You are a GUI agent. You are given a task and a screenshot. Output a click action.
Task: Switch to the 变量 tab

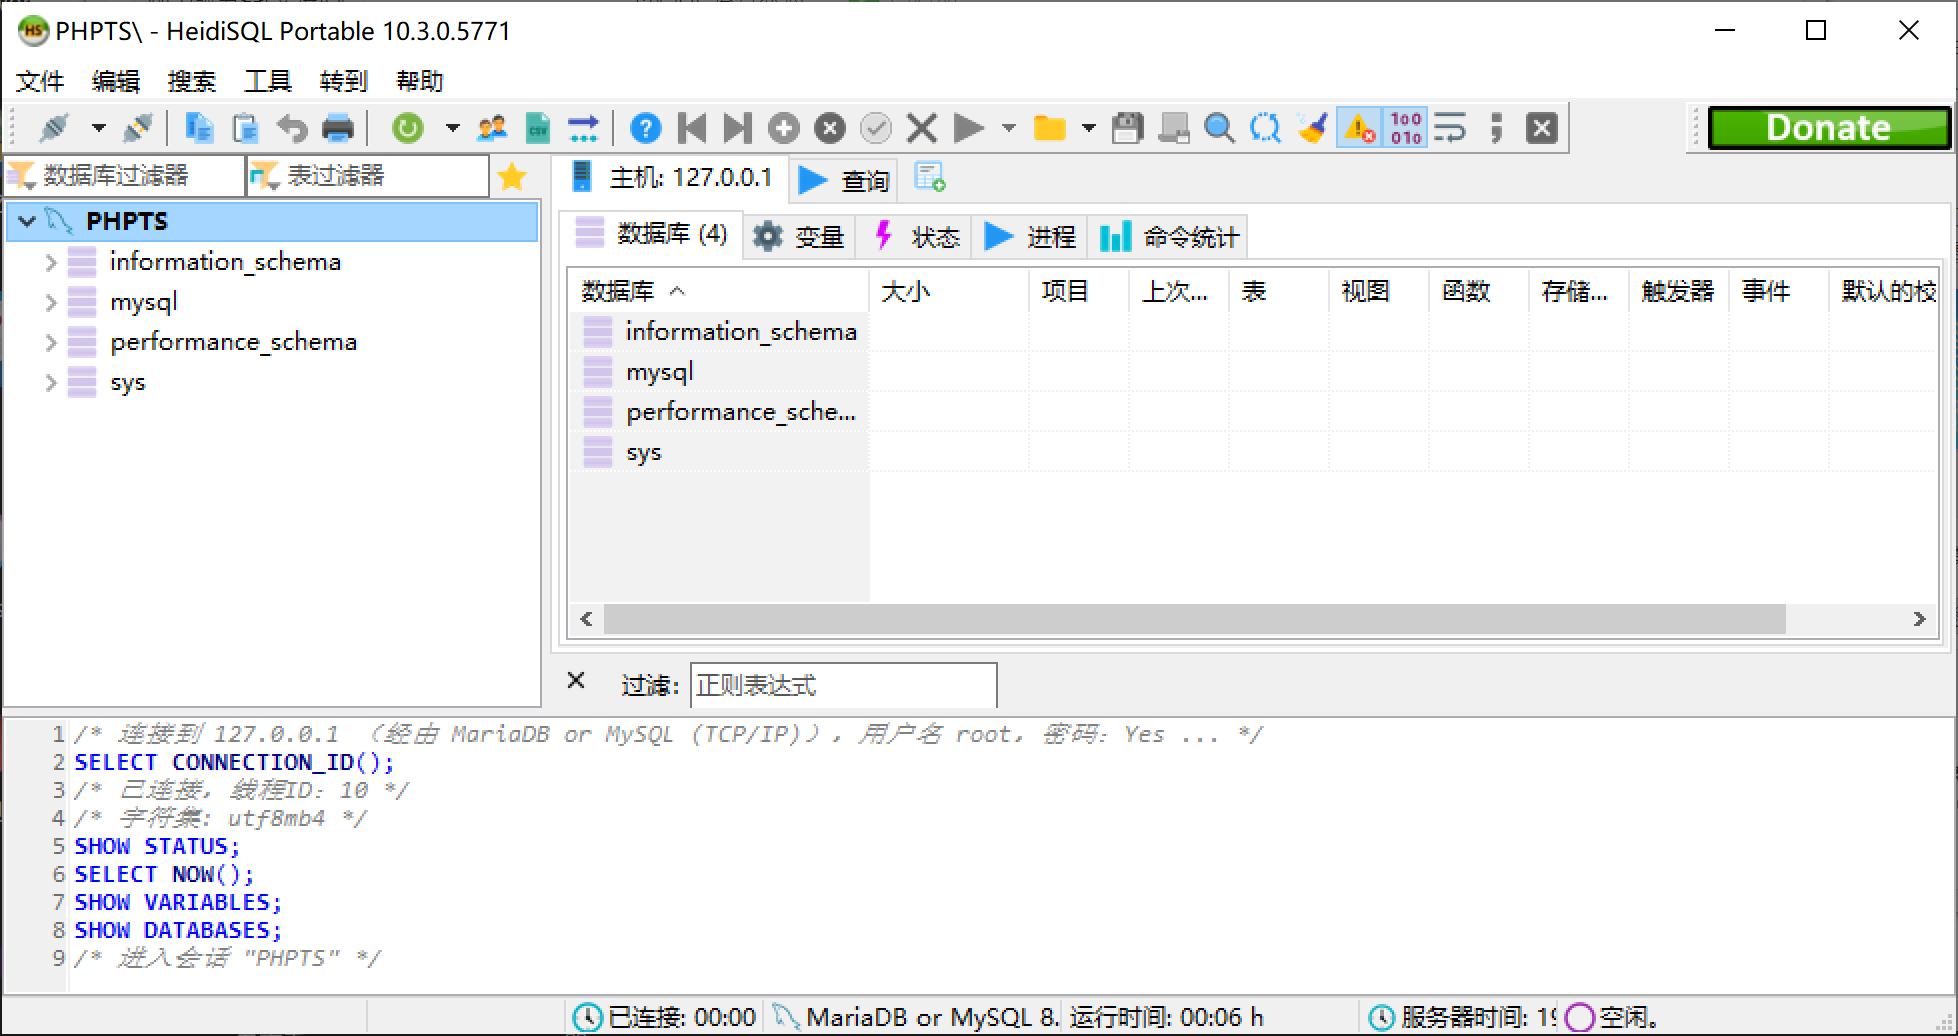[x=799, y=237]
